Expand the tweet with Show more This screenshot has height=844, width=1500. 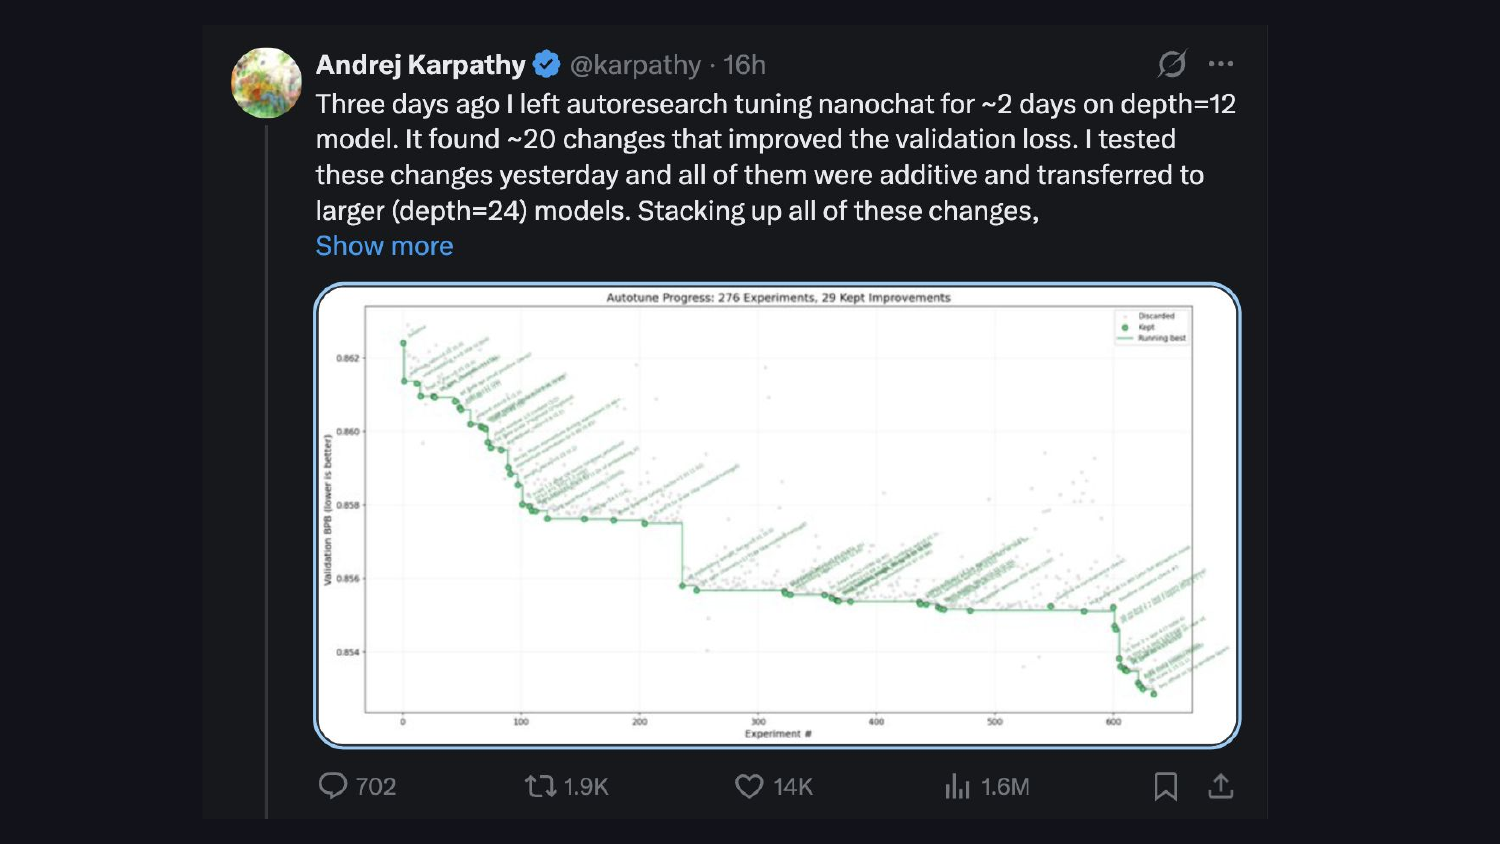tap(384, 246)
